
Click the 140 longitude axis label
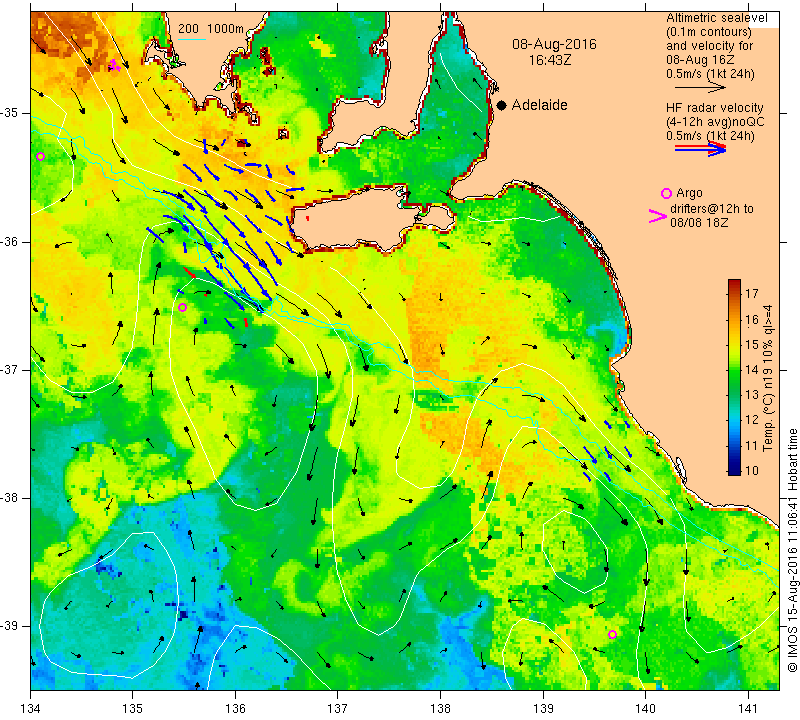coord(645,708)
